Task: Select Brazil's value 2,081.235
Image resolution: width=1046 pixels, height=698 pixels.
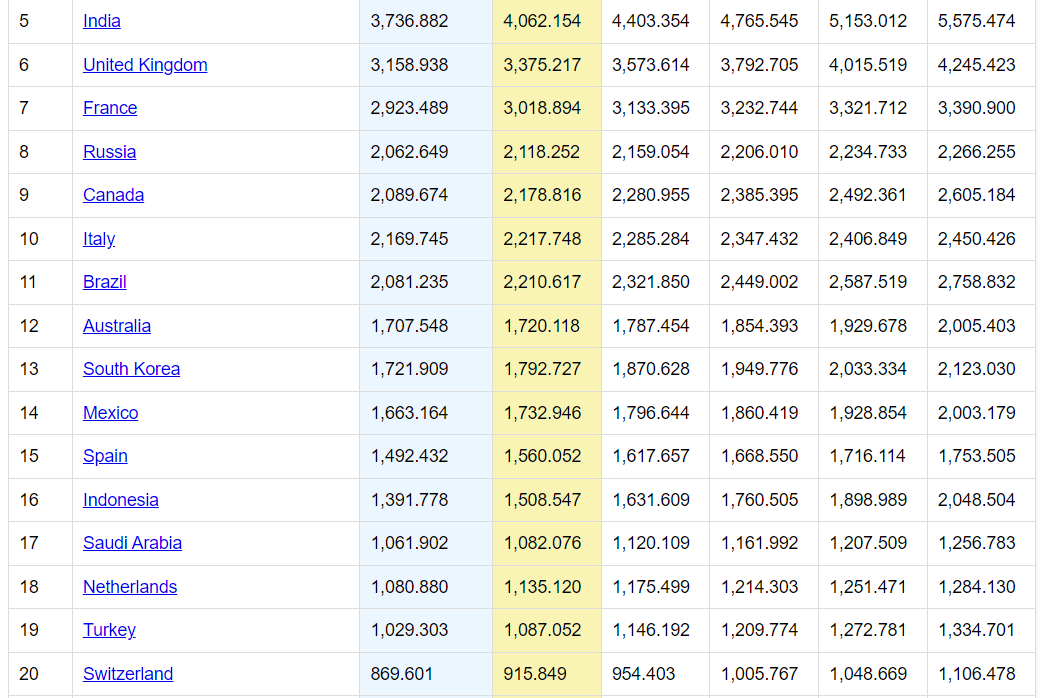Action: click(409, 282)
